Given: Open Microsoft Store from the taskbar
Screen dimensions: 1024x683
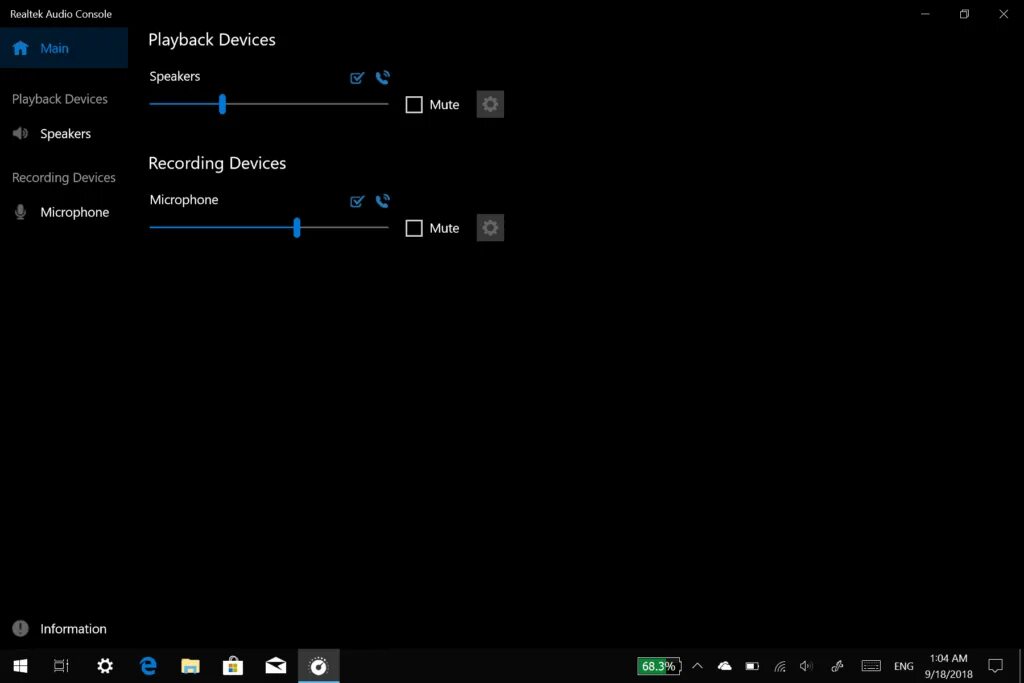Looking at the screenshot, I should (x=232, y=666).
